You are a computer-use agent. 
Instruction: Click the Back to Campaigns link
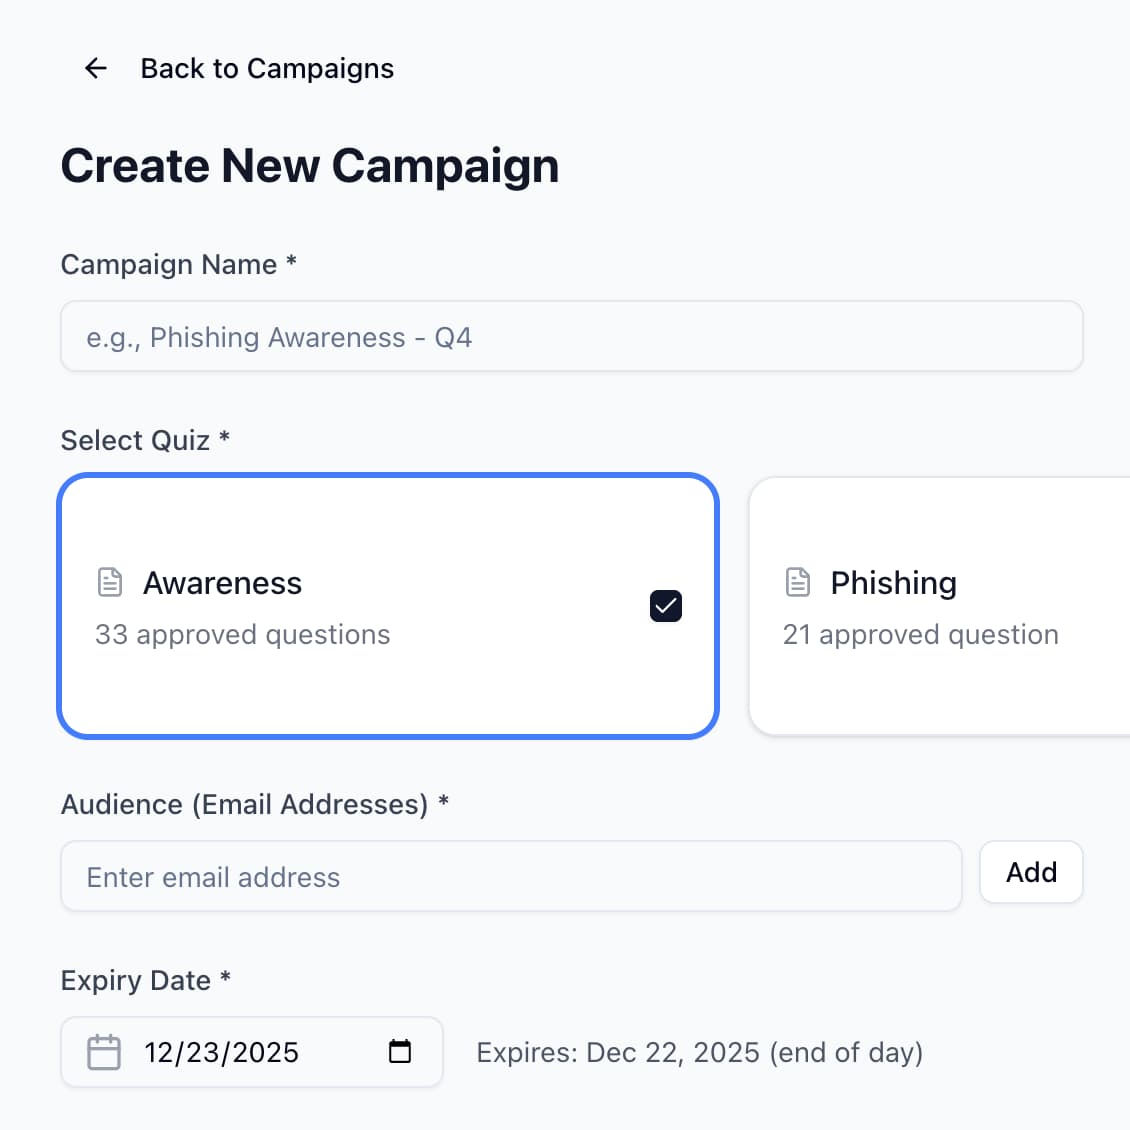[266, 68]
